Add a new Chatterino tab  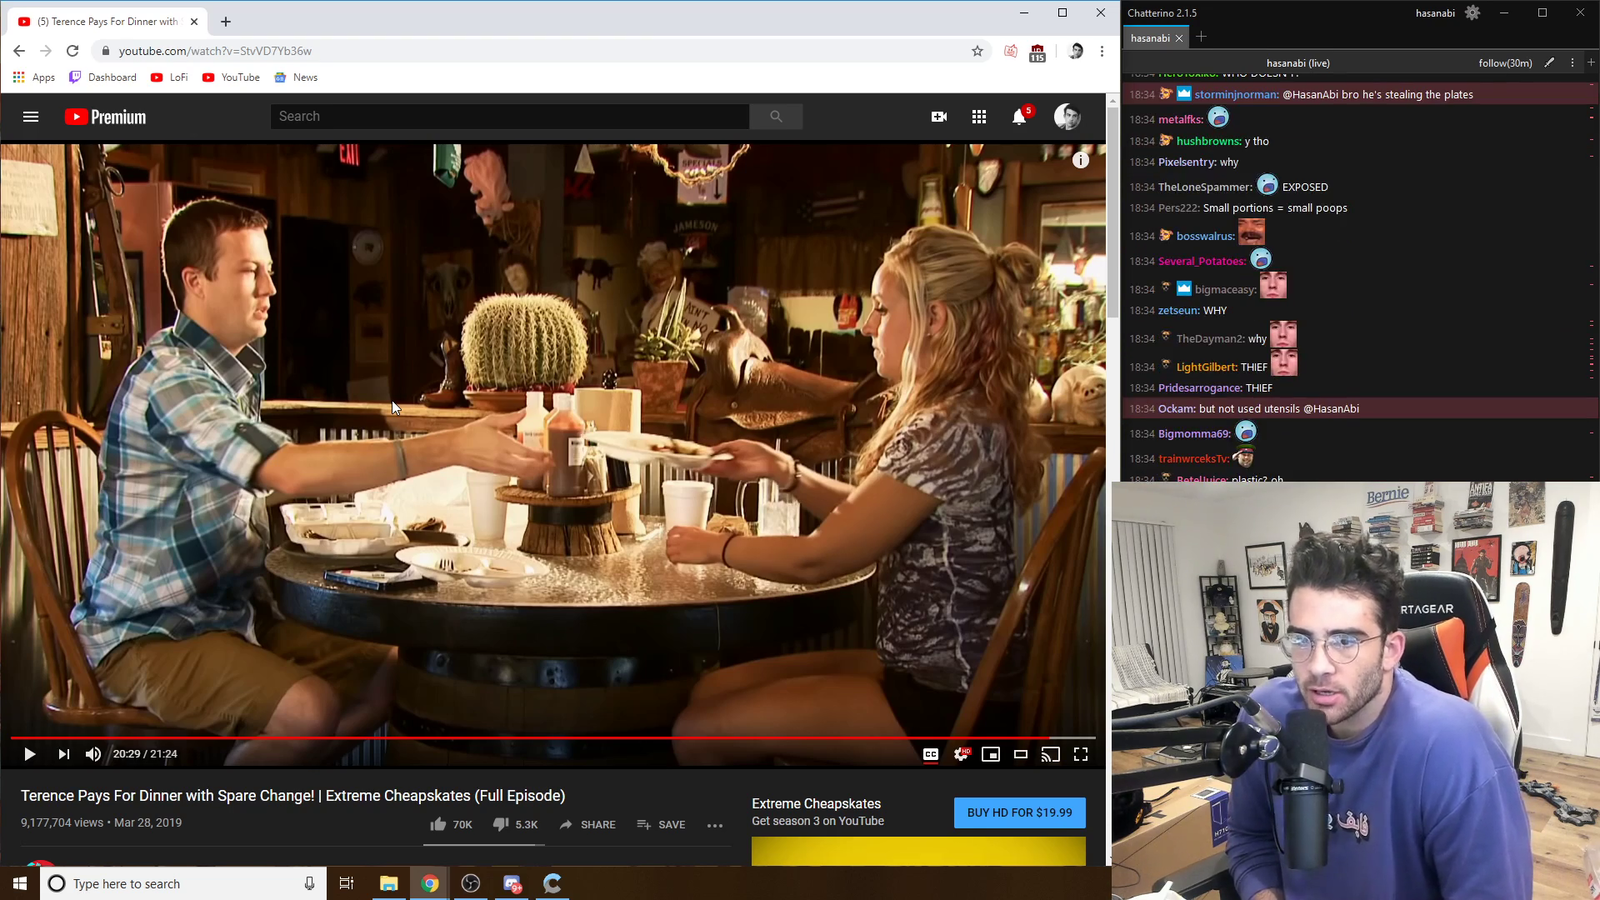pyautogui.click(x=1201, y=37)
